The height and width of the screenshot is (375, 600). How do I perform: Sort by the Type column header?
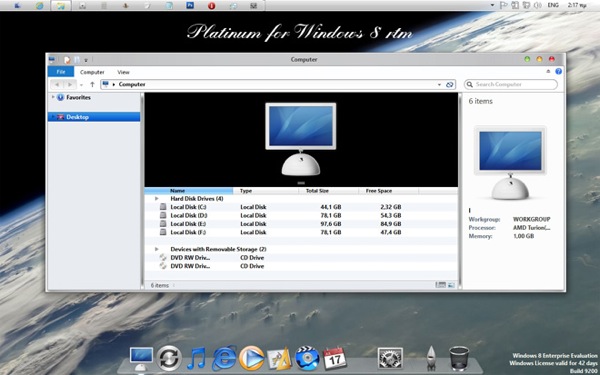(x=266, y=191)
